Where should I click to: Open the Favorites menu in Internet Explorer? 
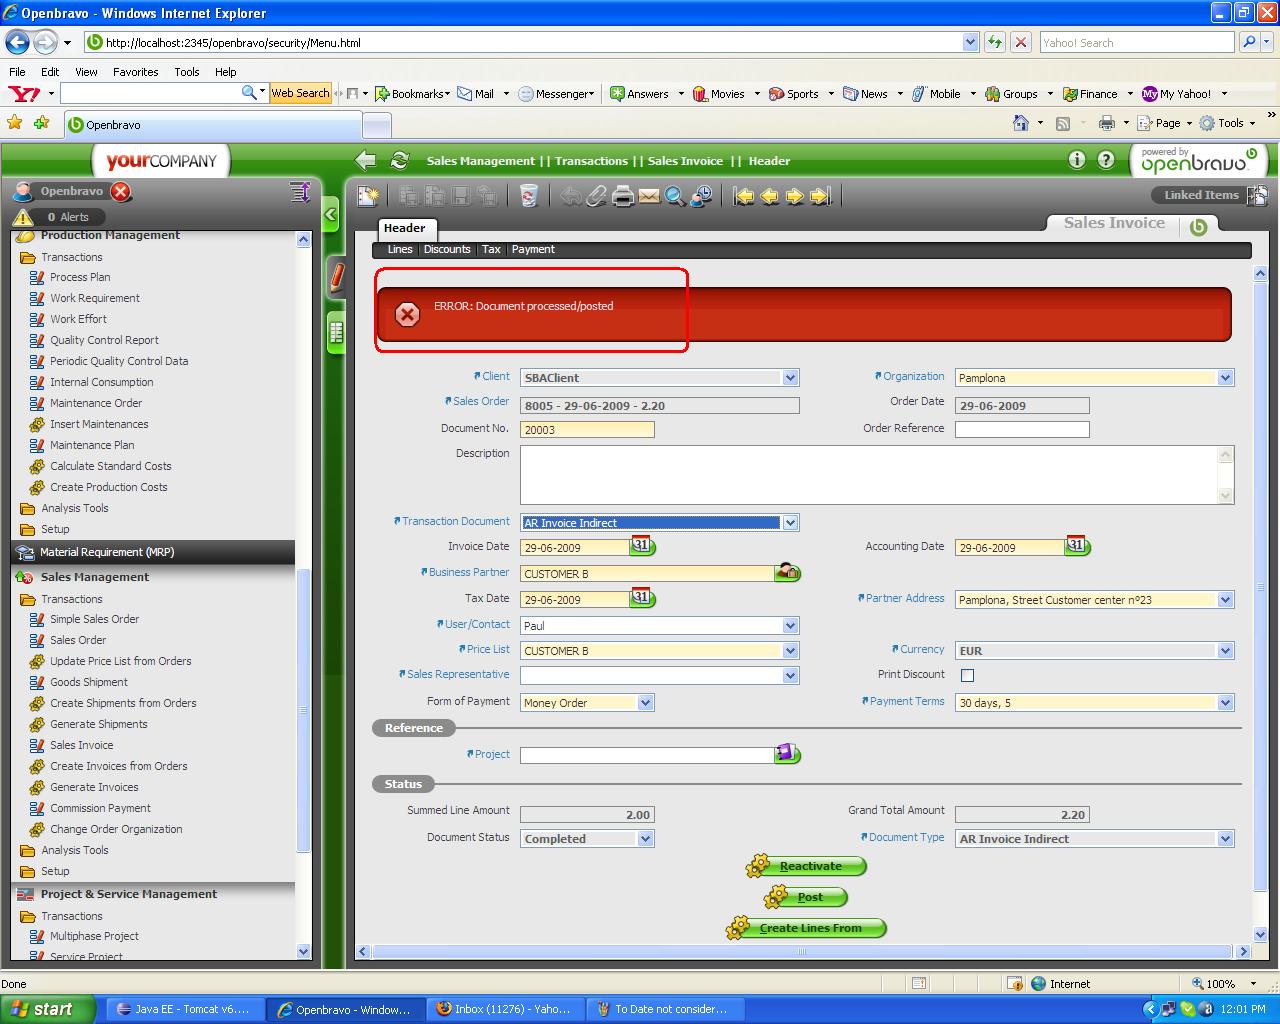135,72
